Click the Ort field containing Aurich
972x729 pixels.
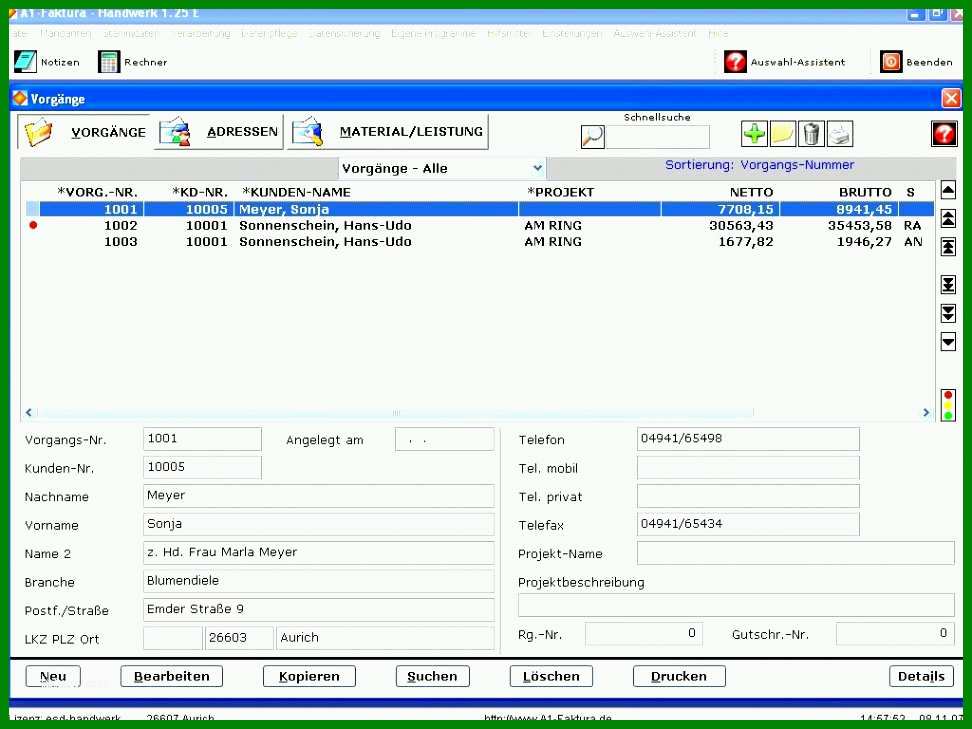(x=386, y=638)
